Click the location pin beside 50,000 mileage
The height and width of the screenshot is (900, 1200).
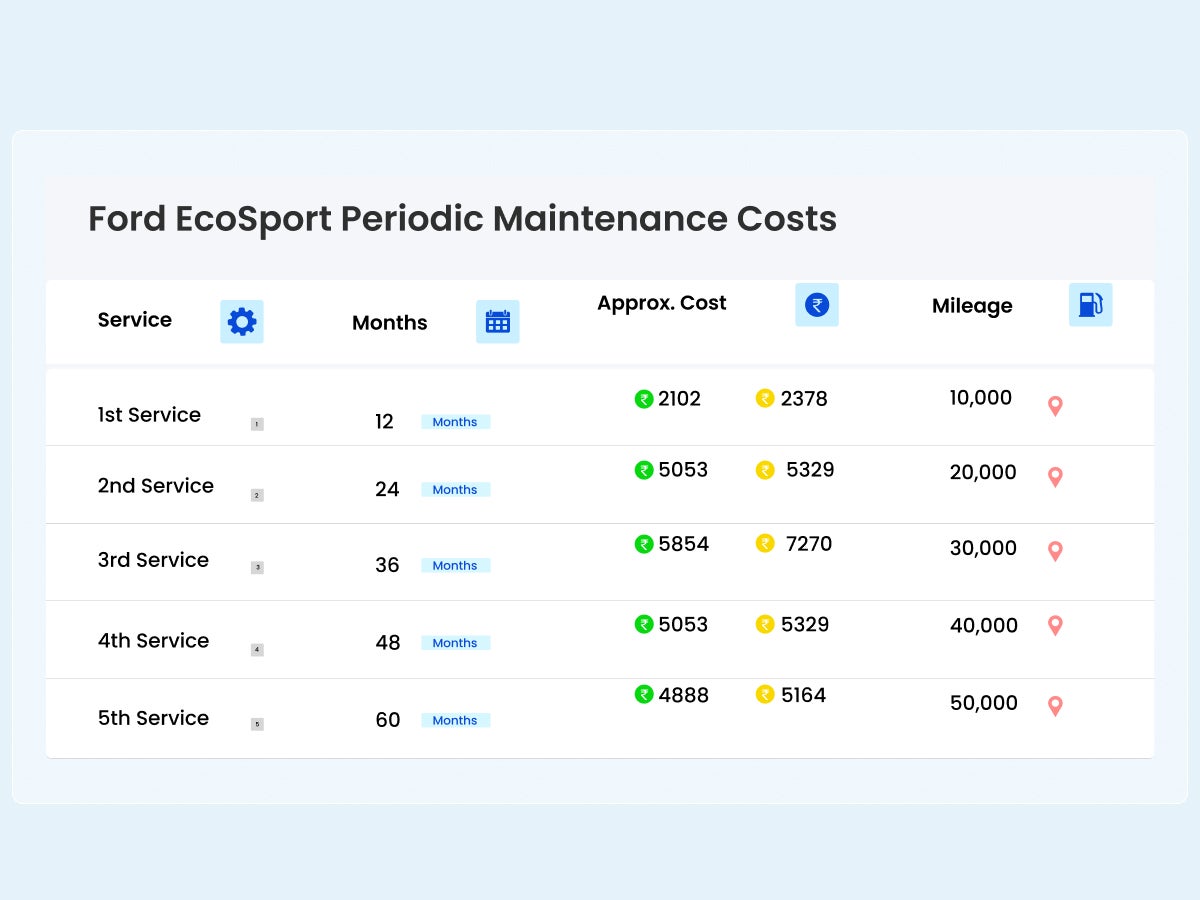tap(1055, 705)
